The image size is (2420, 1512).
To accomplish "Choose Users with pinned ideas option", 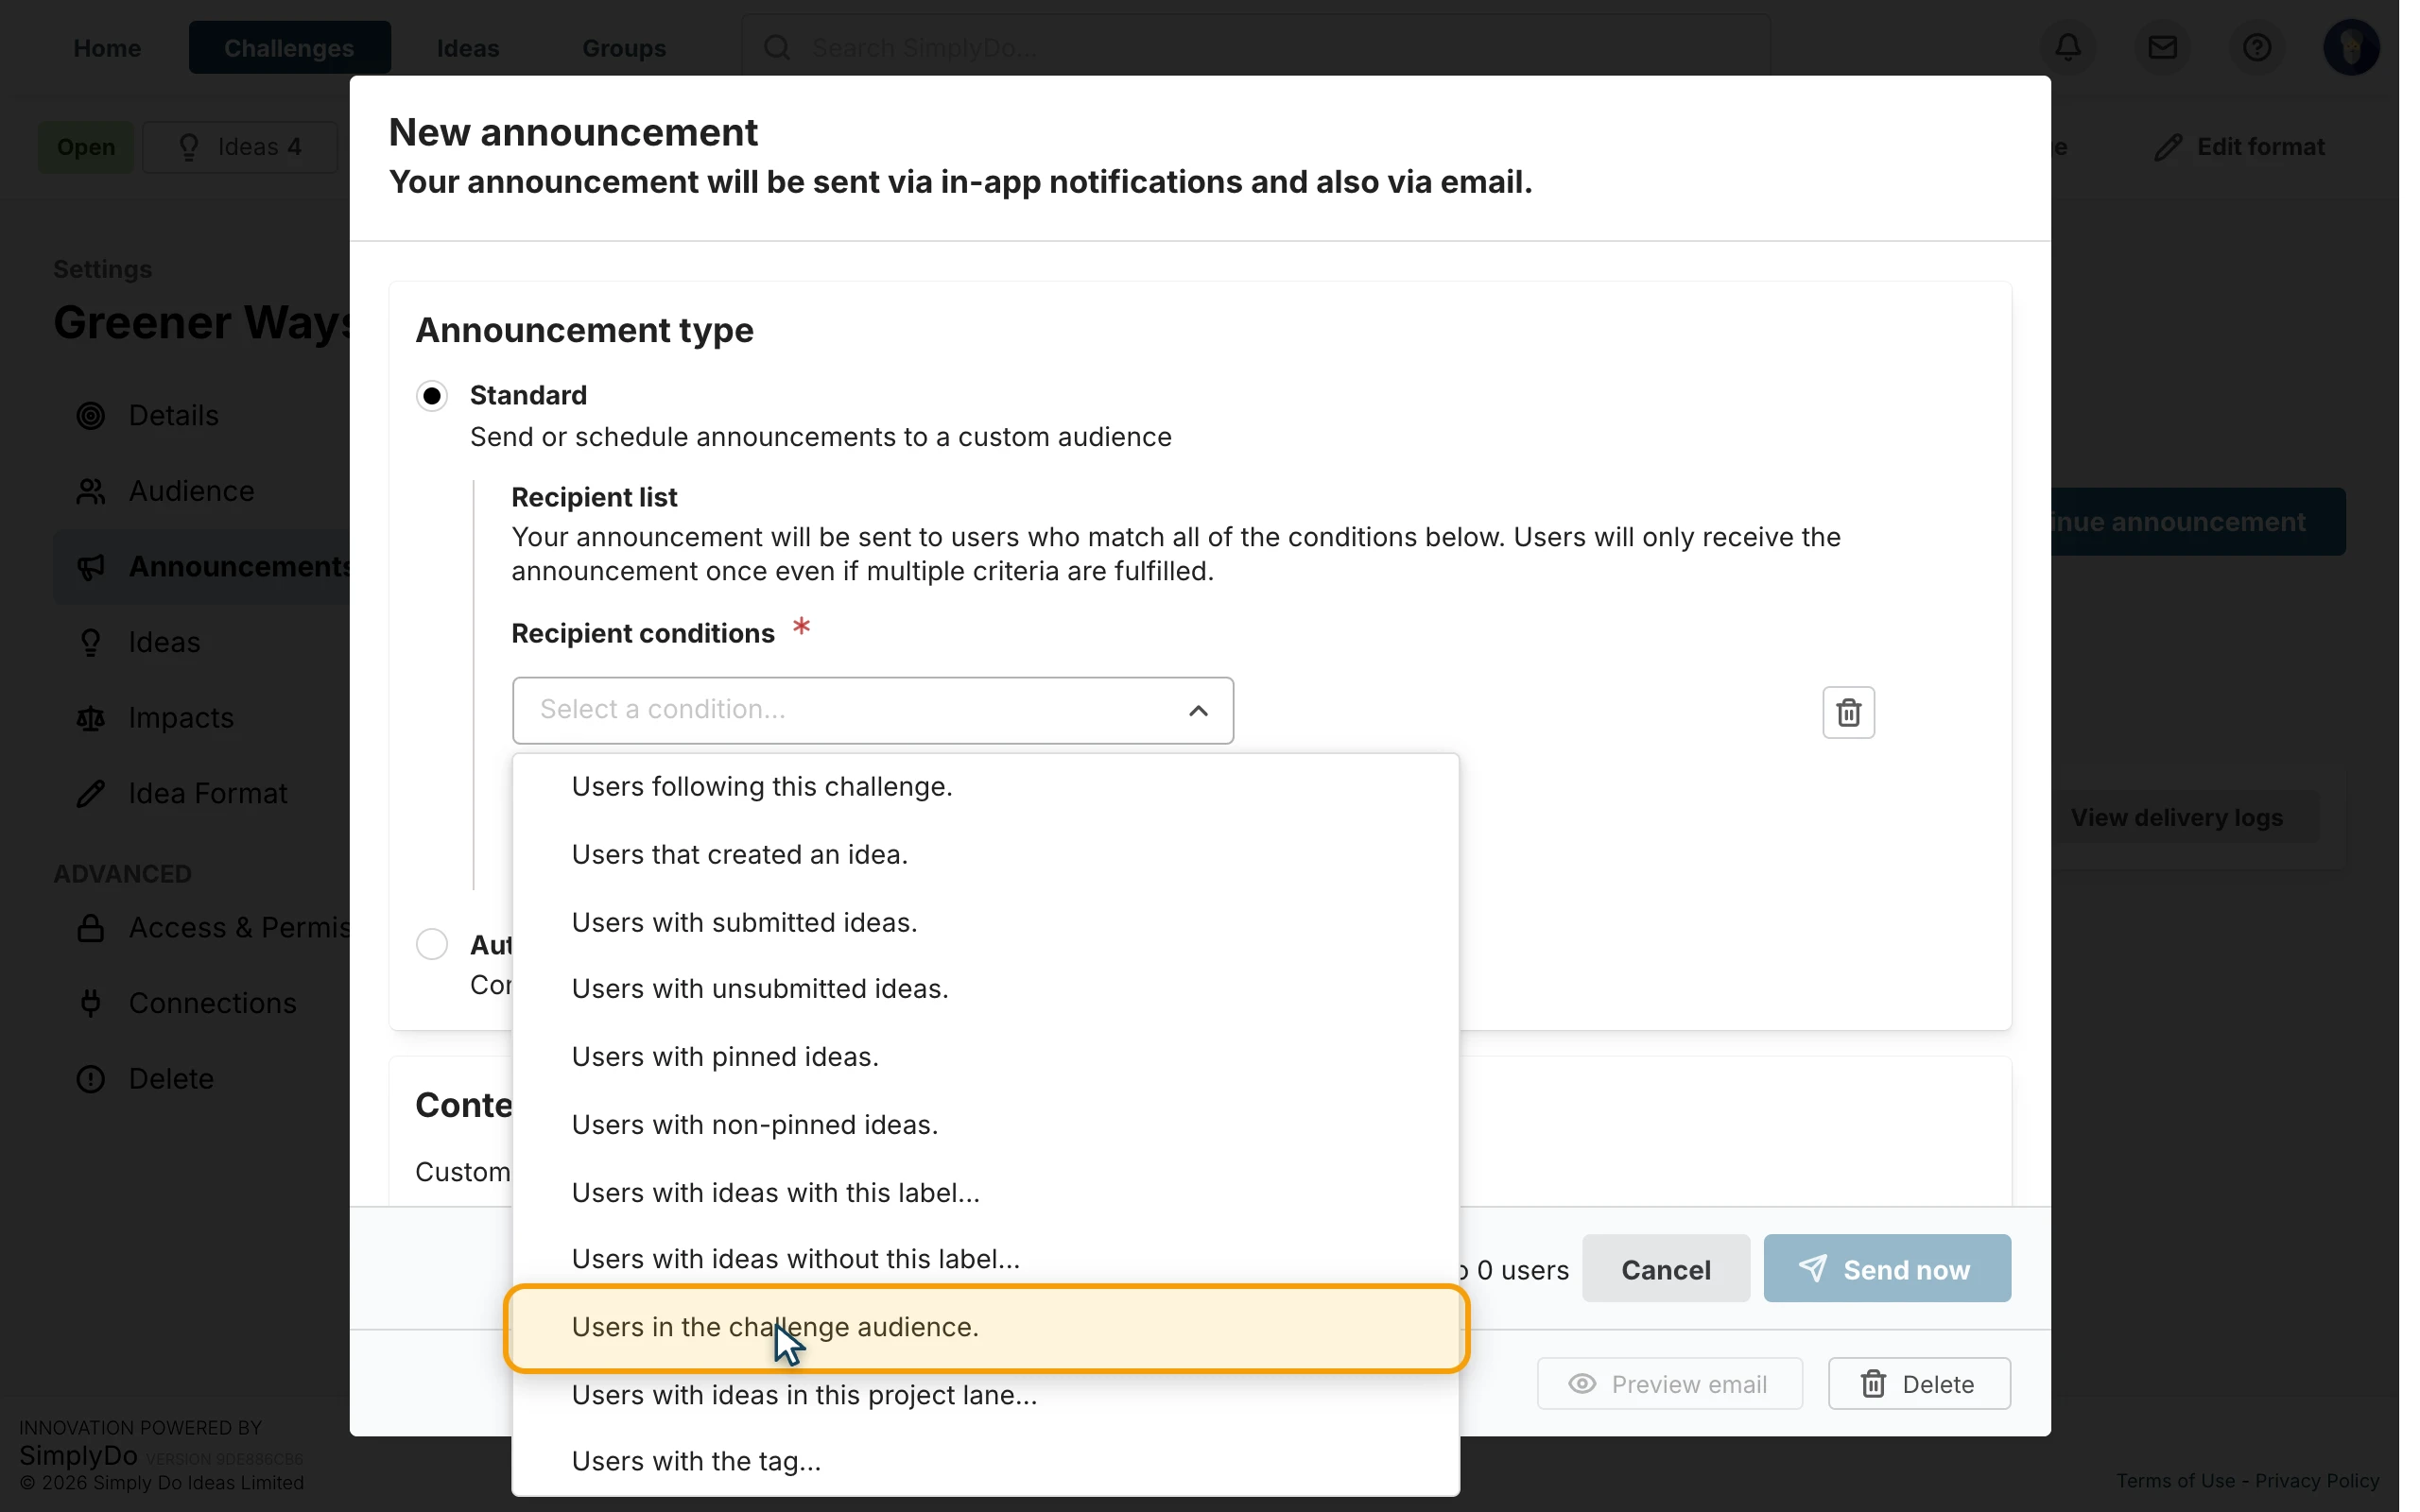I will [985, 1057].
